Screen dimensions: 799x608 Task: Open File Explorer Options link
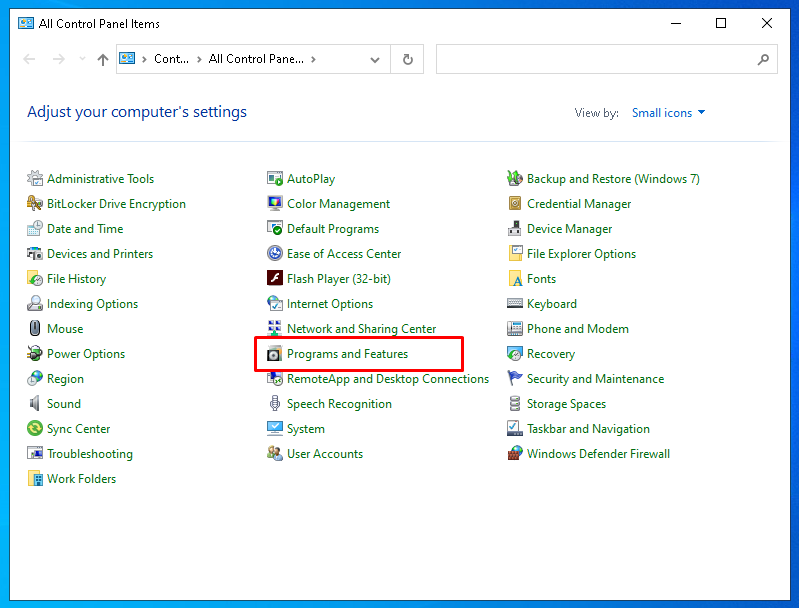click(x=581, y=254)
